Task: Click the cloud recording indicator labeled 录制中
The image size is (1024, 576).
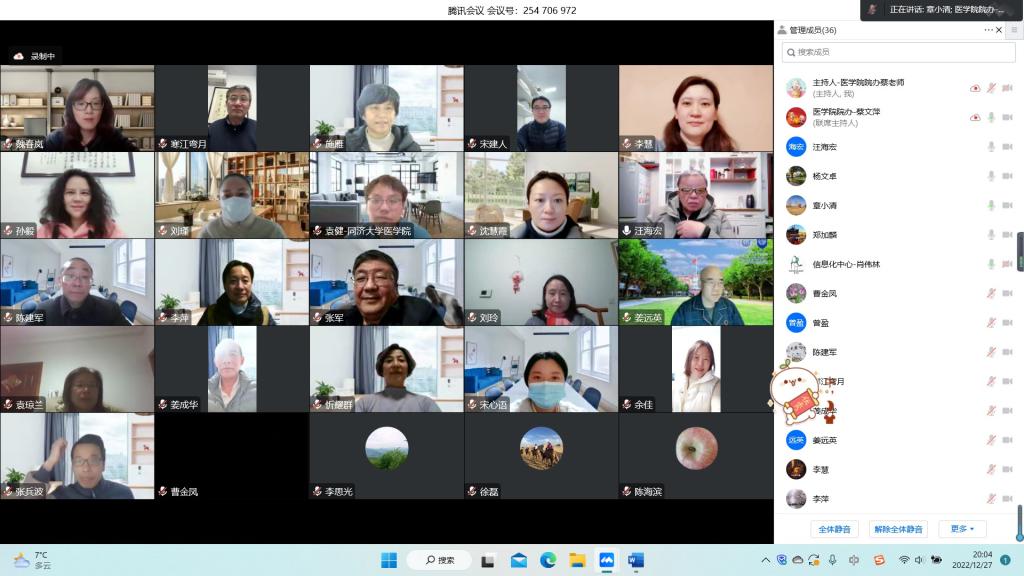Action: coord(36,56)
